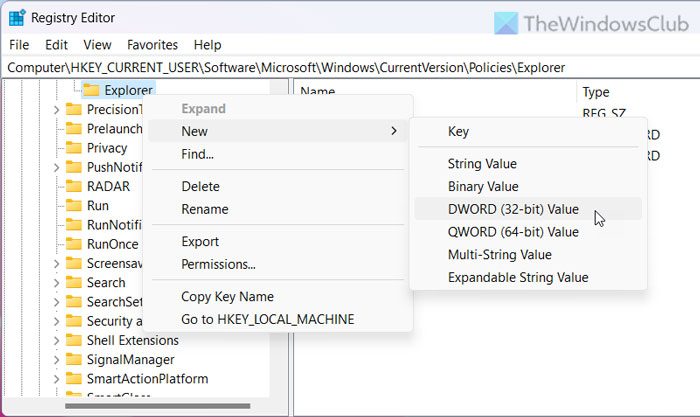Viewport: 700px width, 417px height.
Task: Click the Security folder icon
Action: pos(74,321)
